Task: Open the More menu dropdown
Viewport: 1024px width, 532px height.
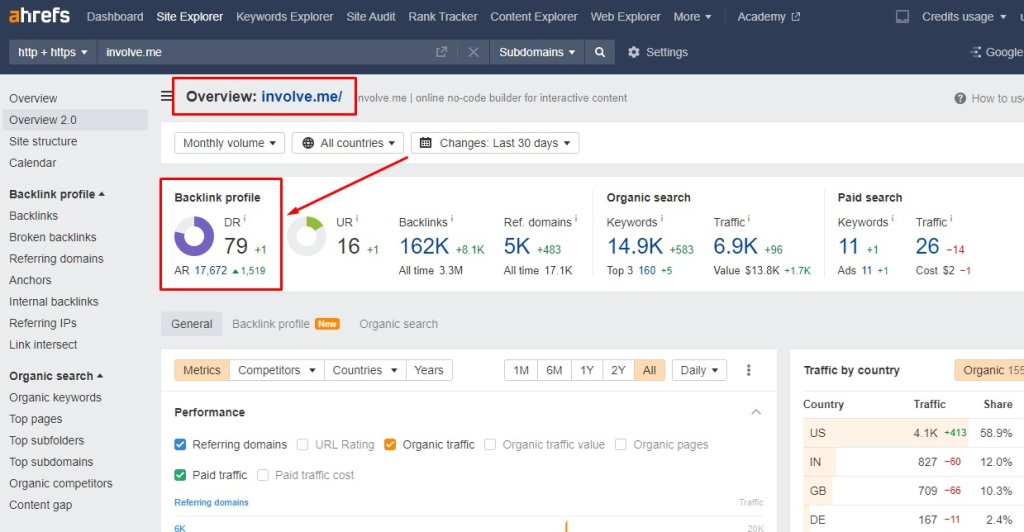Action: tap(692, 16)
